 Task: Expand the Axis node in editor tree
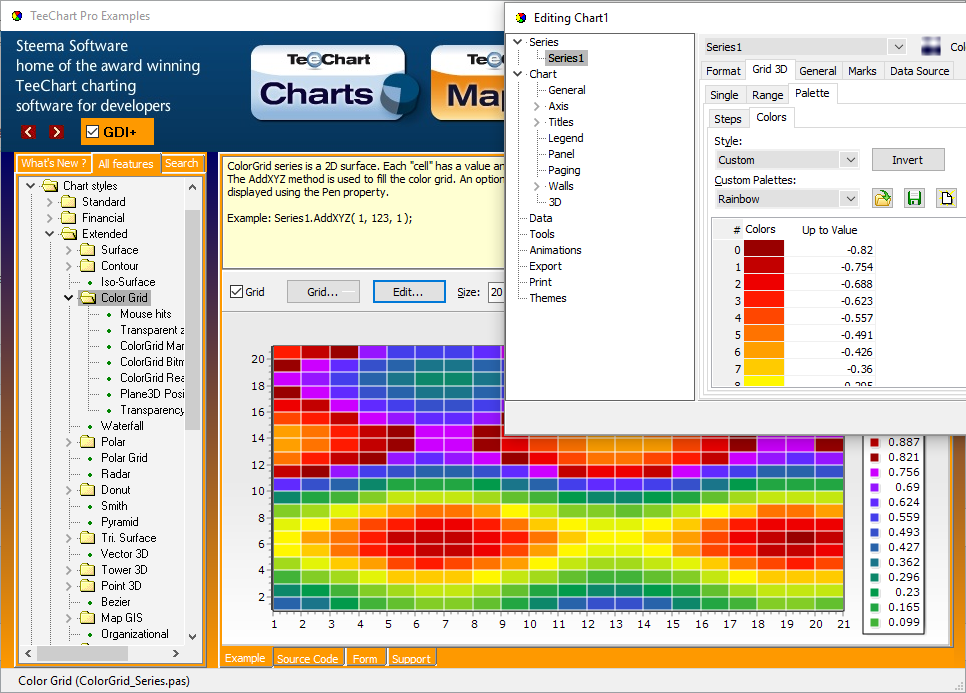click(x=537, y=106)
